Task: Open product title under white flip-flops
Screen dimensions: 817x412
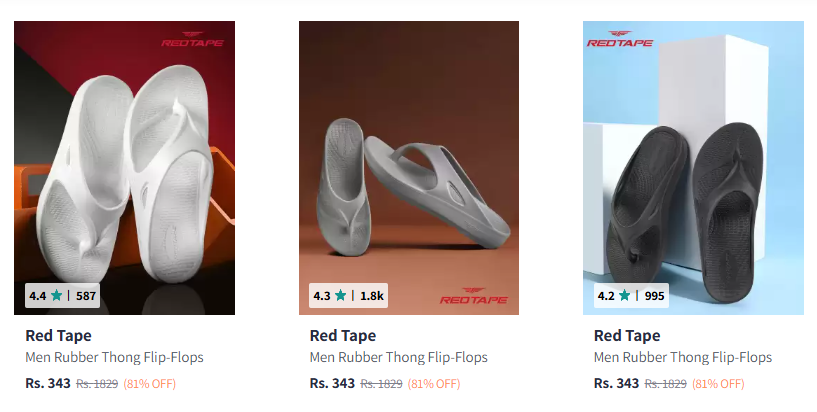Action: click(114, 357)
